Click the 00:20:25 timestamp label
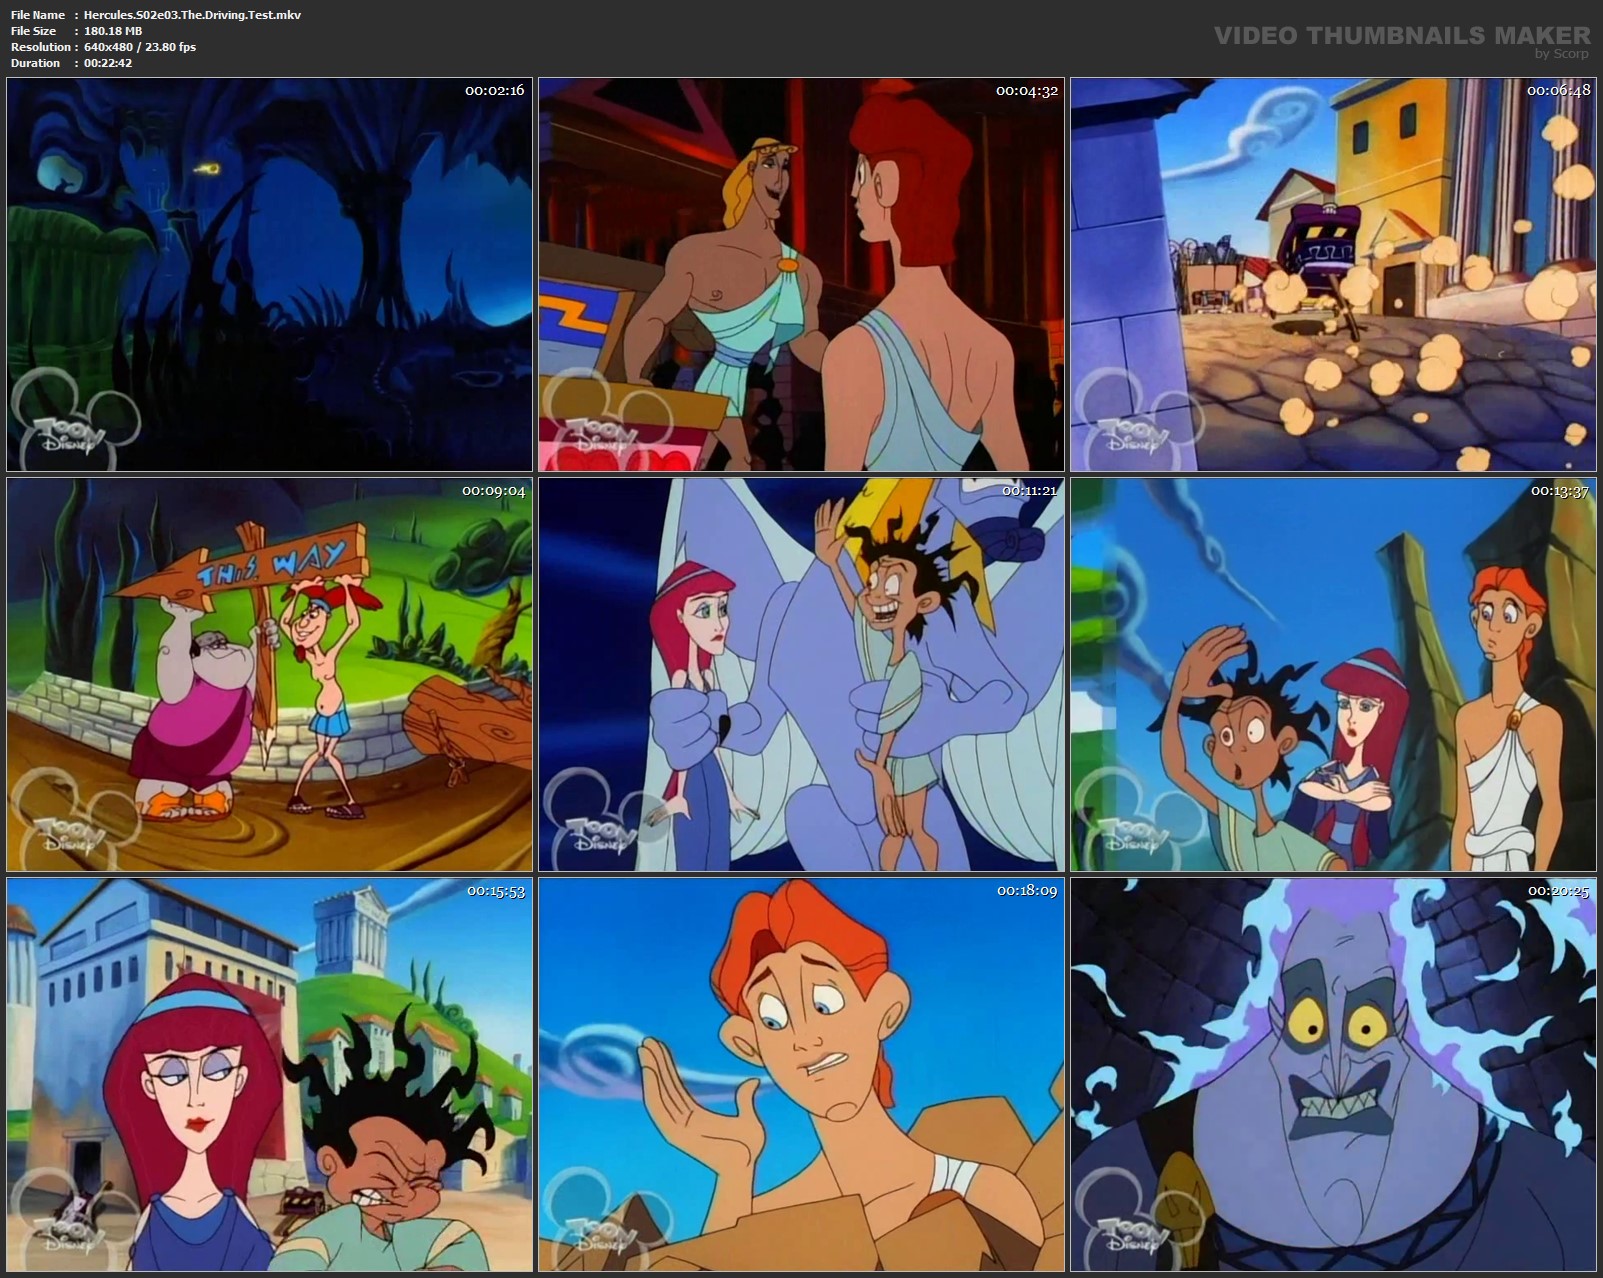The height and width of the screenshot is (1278, 1603). pos(1558,891)
